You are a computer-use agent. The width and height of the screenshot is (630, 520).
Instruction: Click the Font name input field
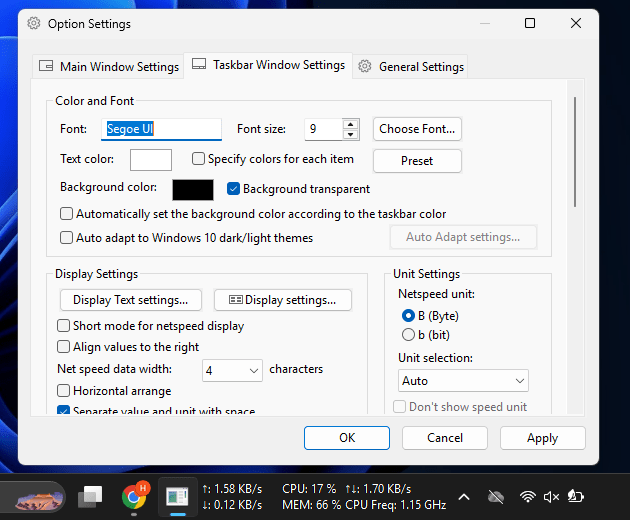(x=162, y=129)
